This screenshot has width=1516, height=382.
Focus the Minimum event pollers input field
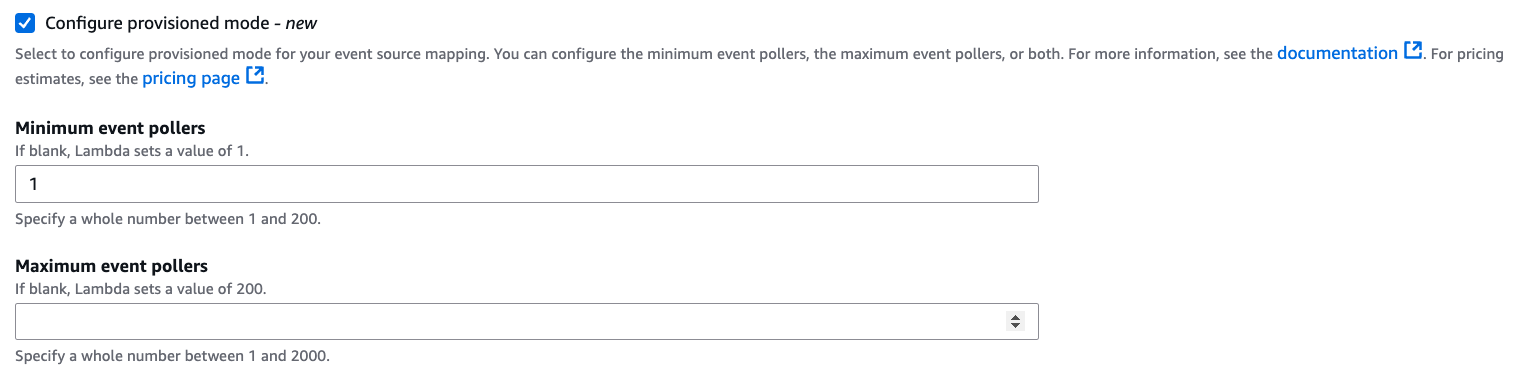(x=527, y=185)
